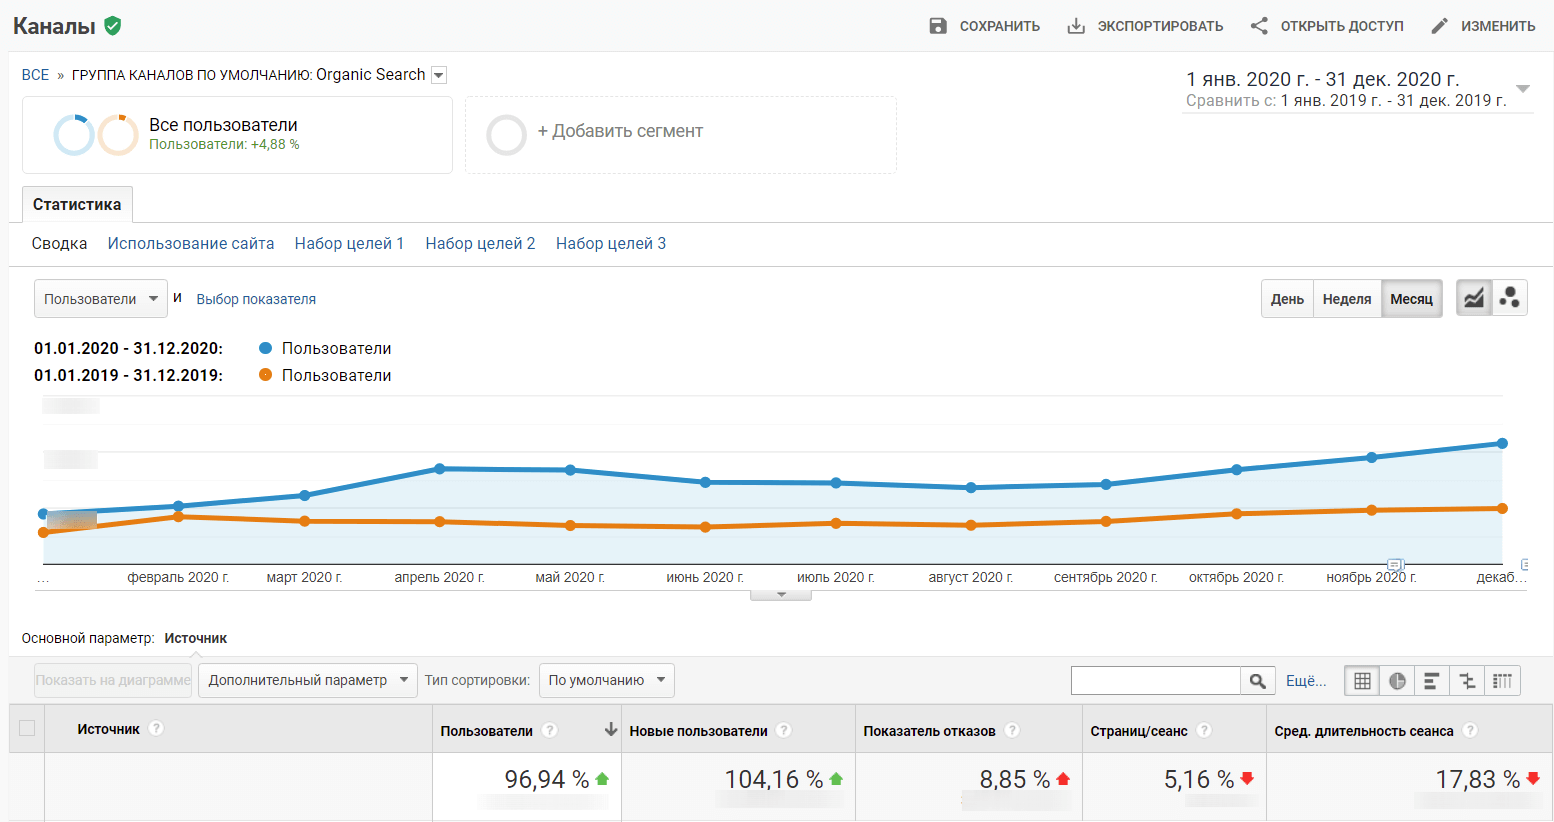This screenshot has width=1554, height=822.
Task: Select the data table grid view
Action: tap(1362, 681)
